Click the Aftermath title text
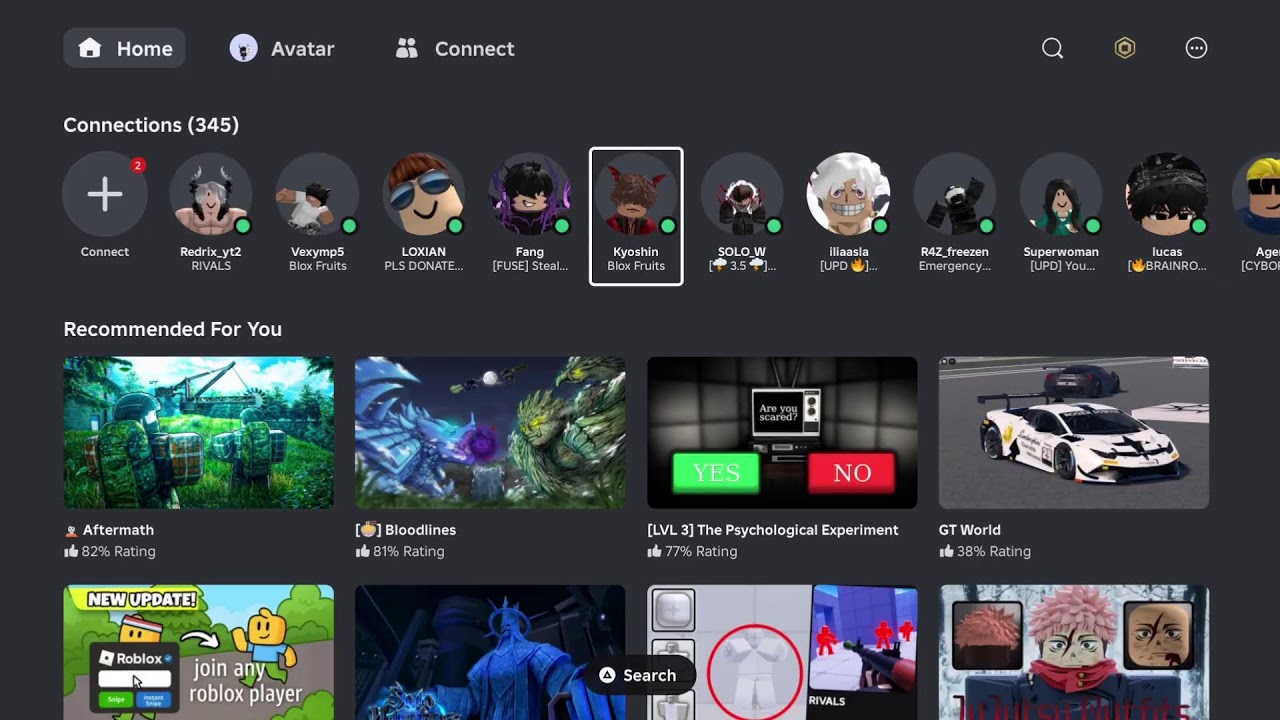 click(118, 530)
